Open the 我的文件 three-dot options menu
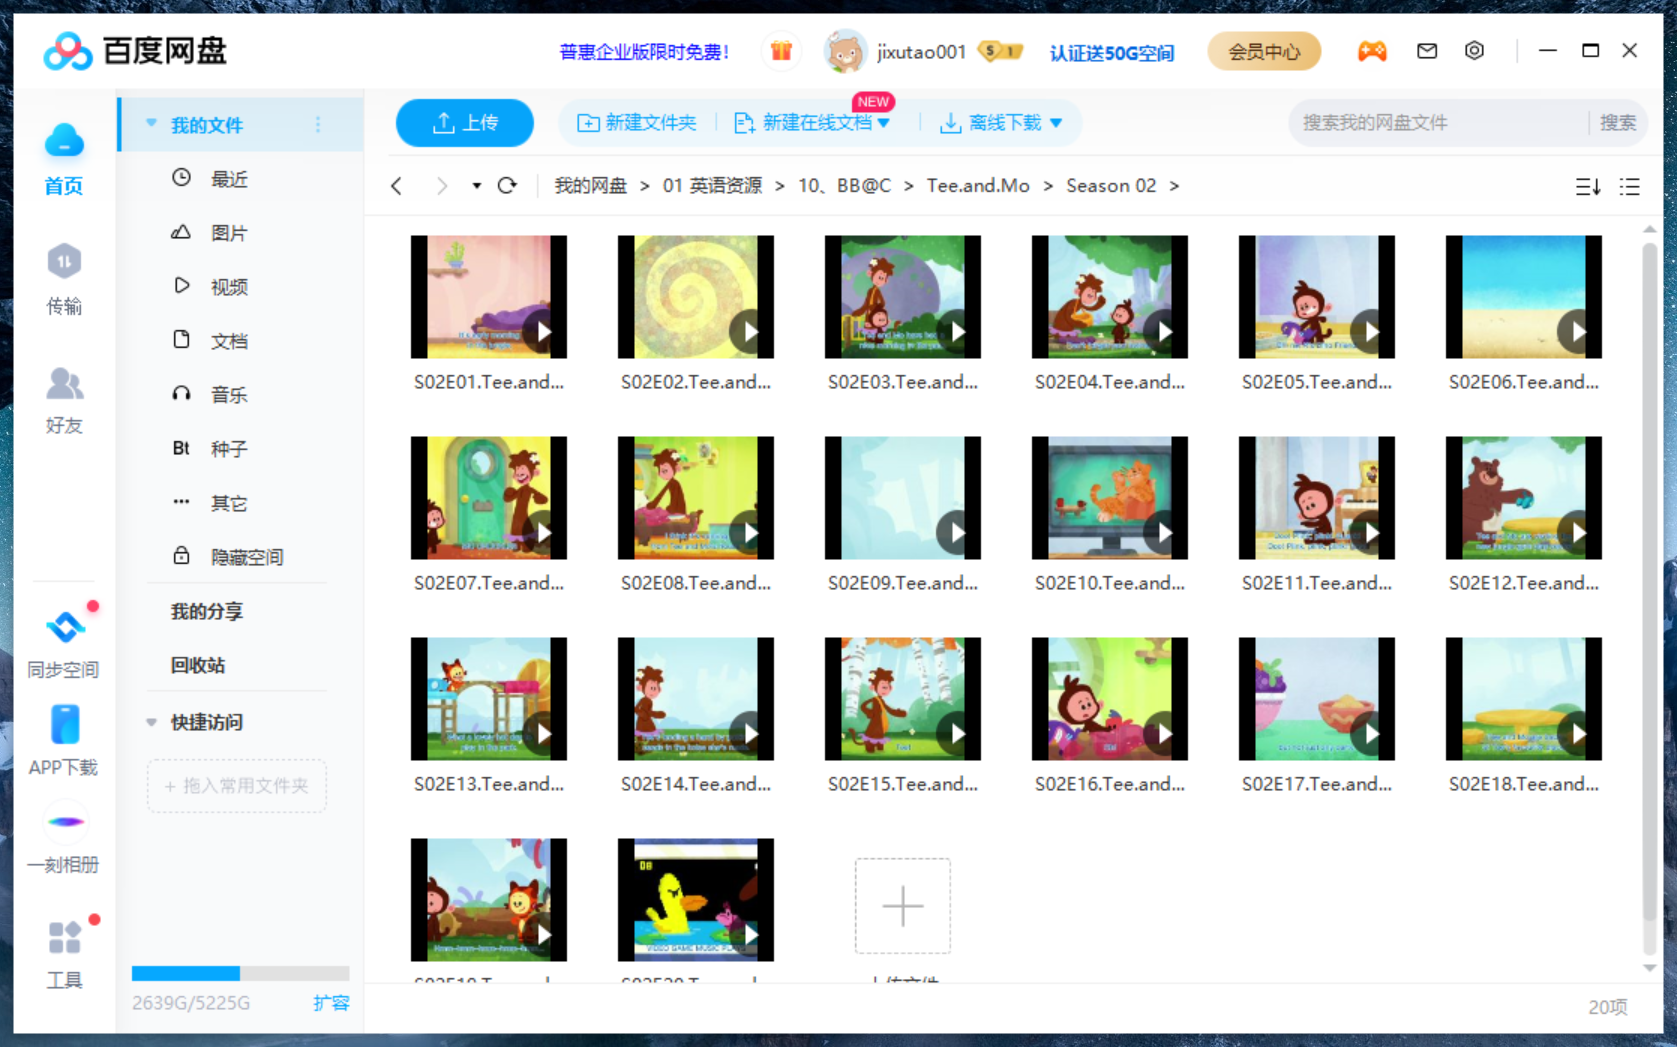Screen dimensions: 1677x1047 pos(318,124)
